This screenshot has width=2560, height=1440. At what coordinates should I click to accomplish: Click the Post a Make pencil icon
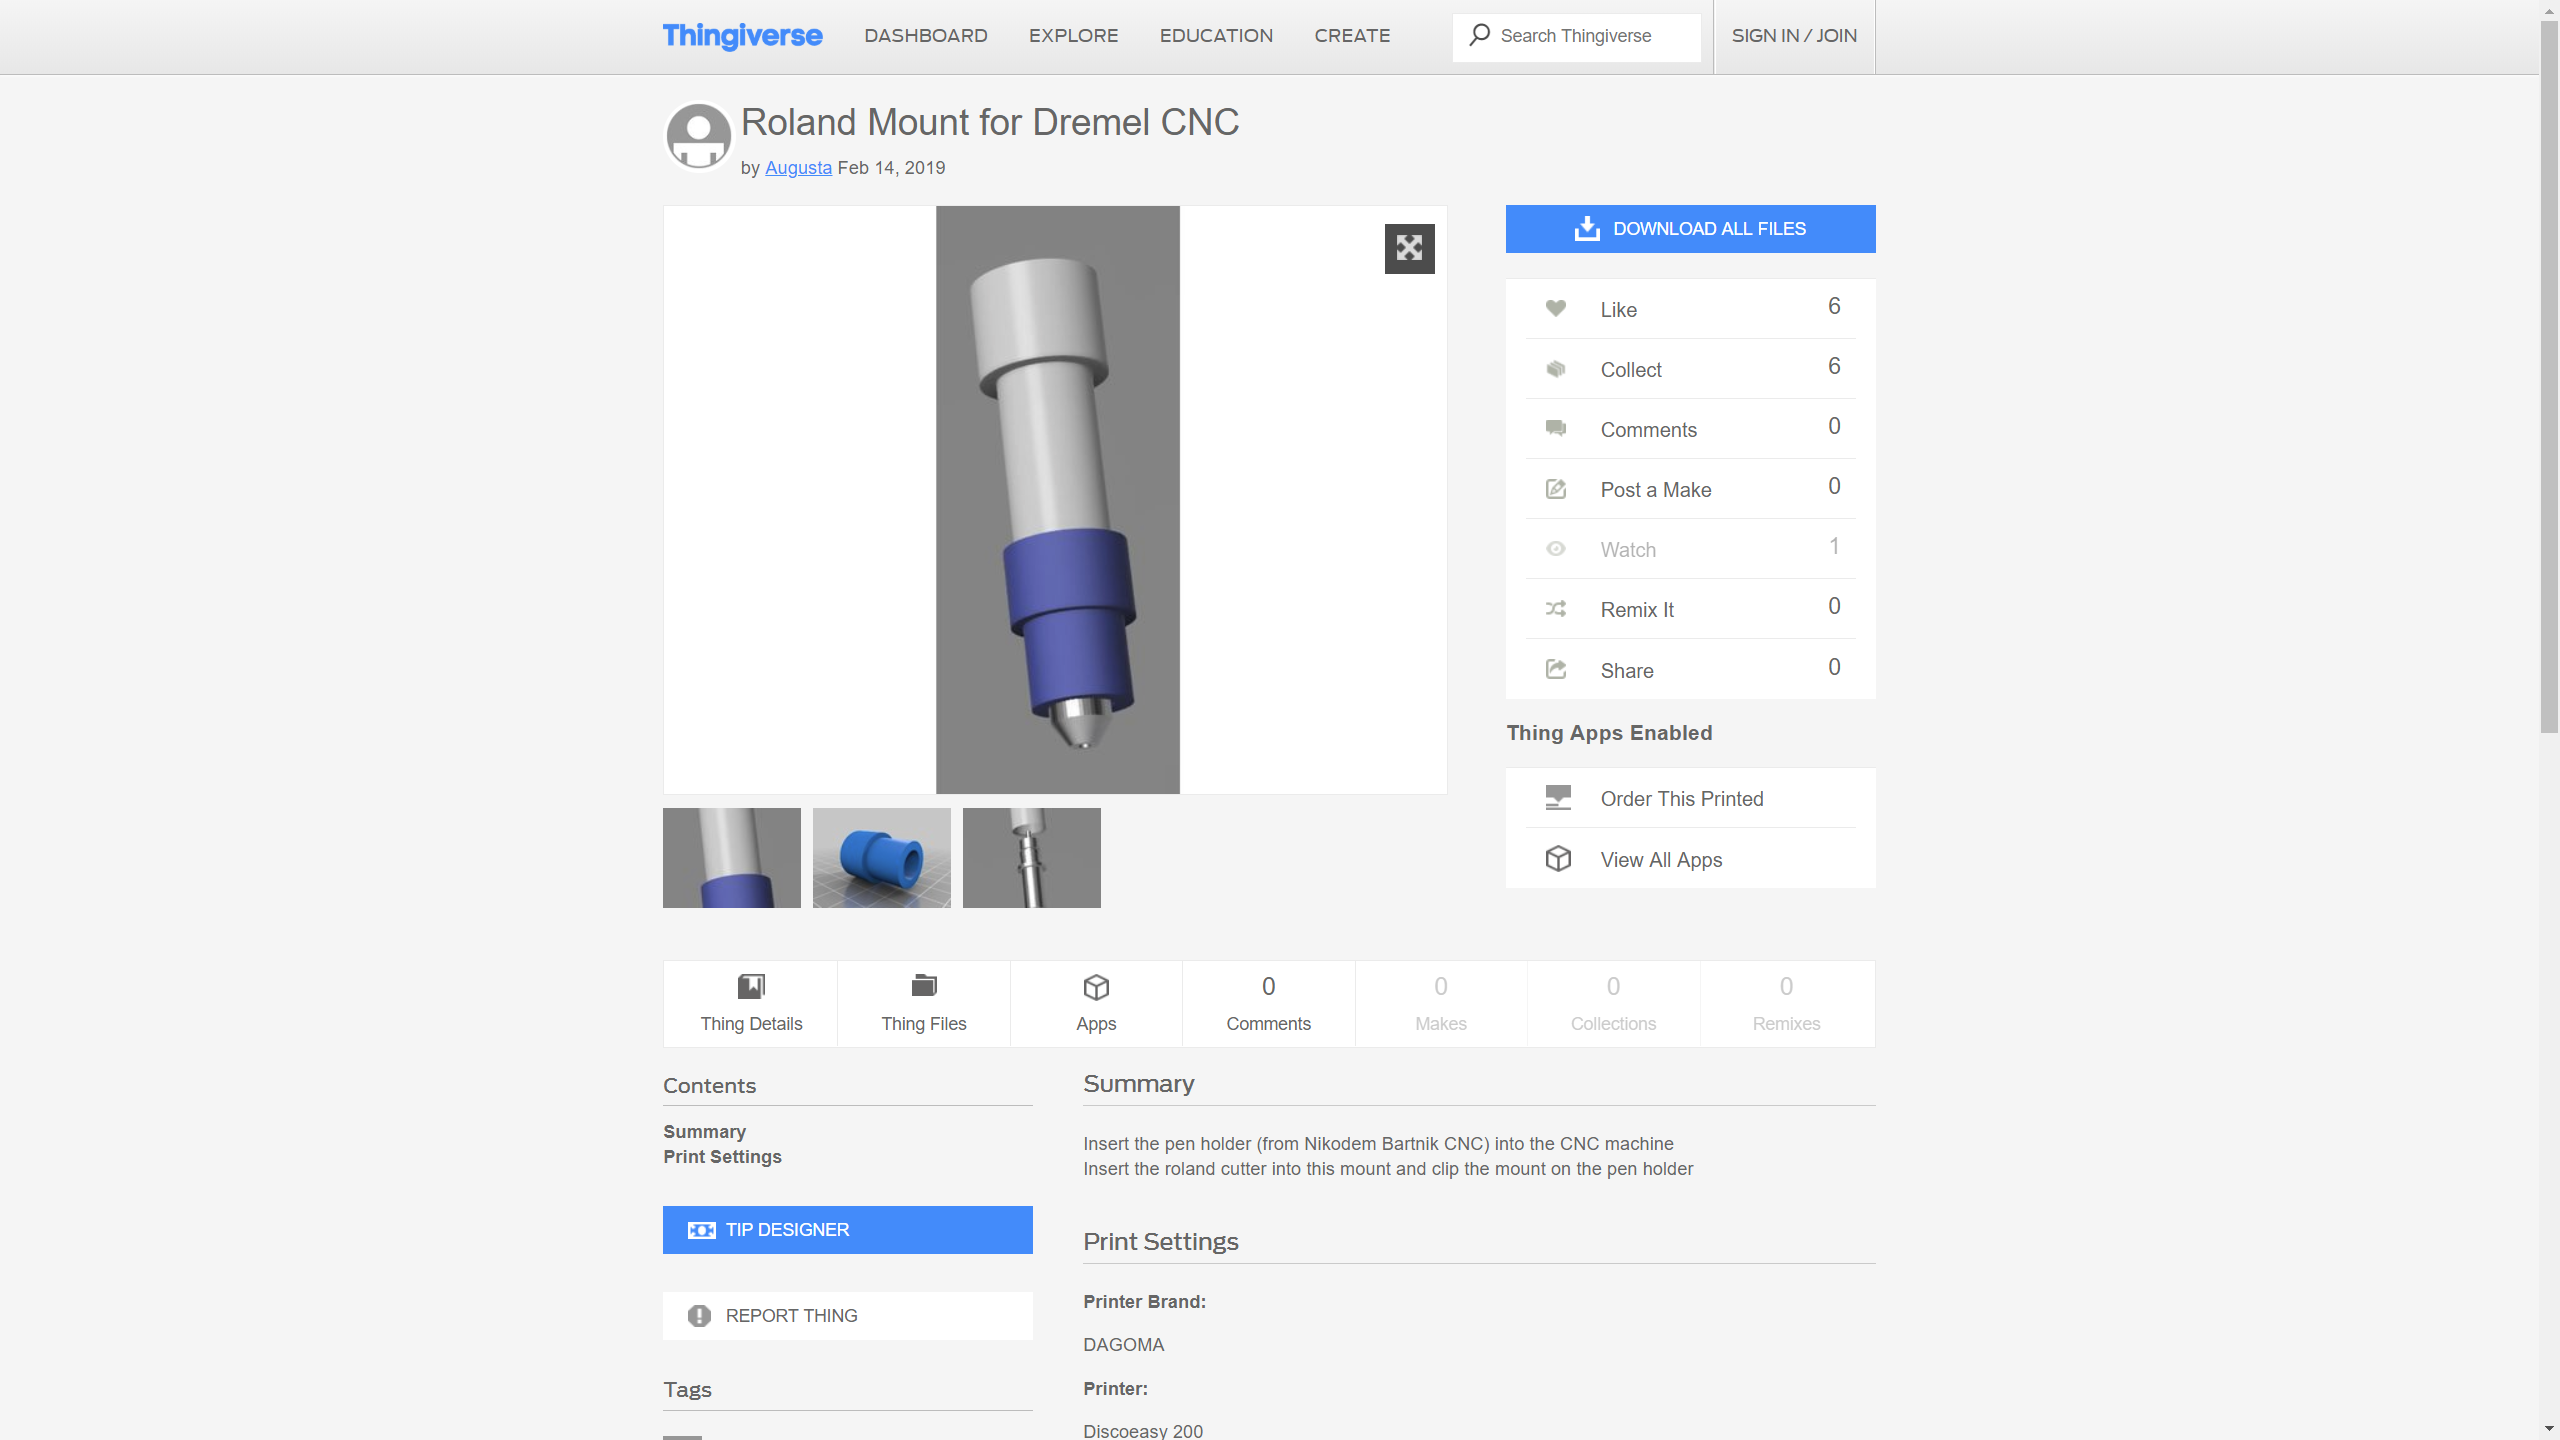(1556, 489)
